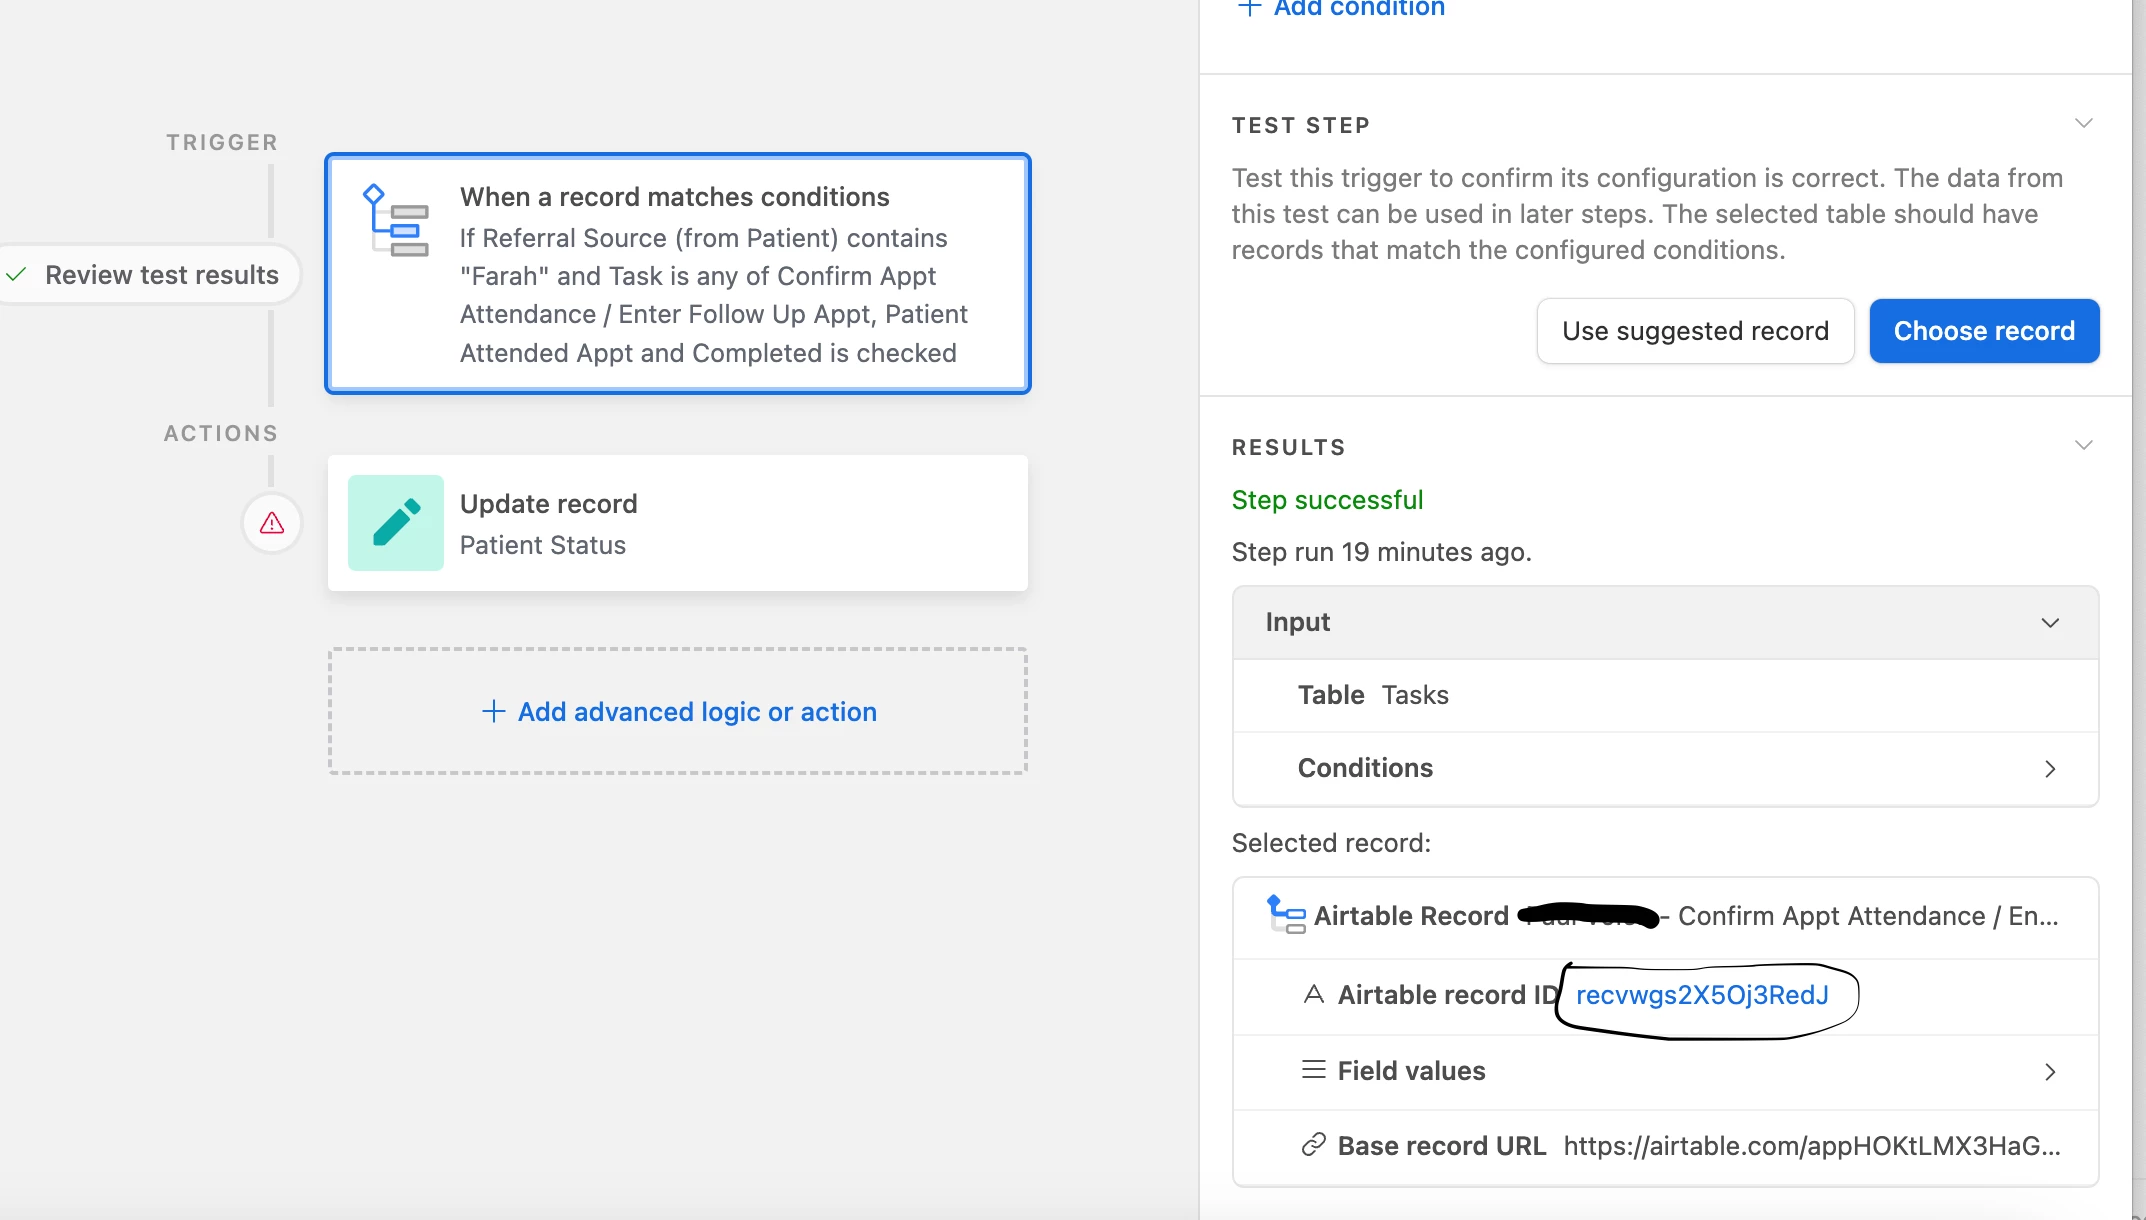Click the record matches conditions trigger icon
This screenshot has width=2146, height=1220.
(x=395, y=221)
